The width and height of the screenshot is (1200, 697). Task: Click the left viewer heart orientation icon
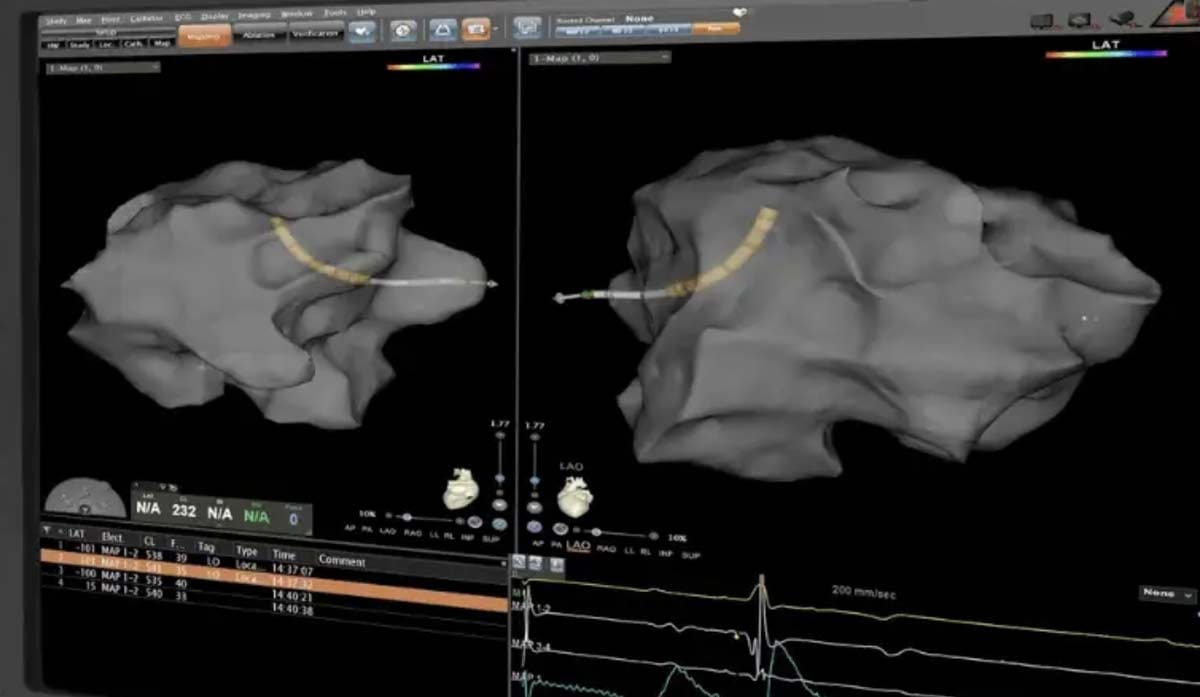coord(461,489)
